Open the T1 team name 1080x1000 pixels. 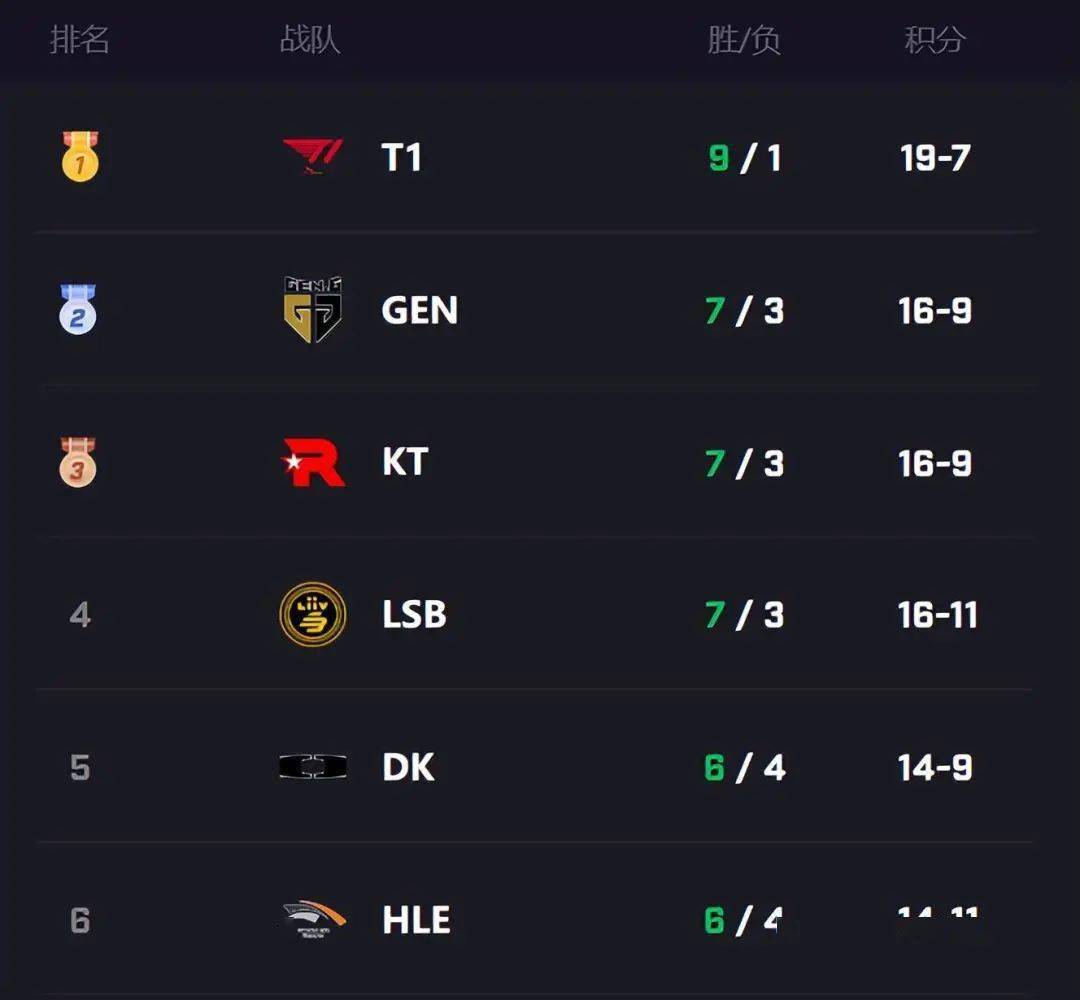[402, 158]
